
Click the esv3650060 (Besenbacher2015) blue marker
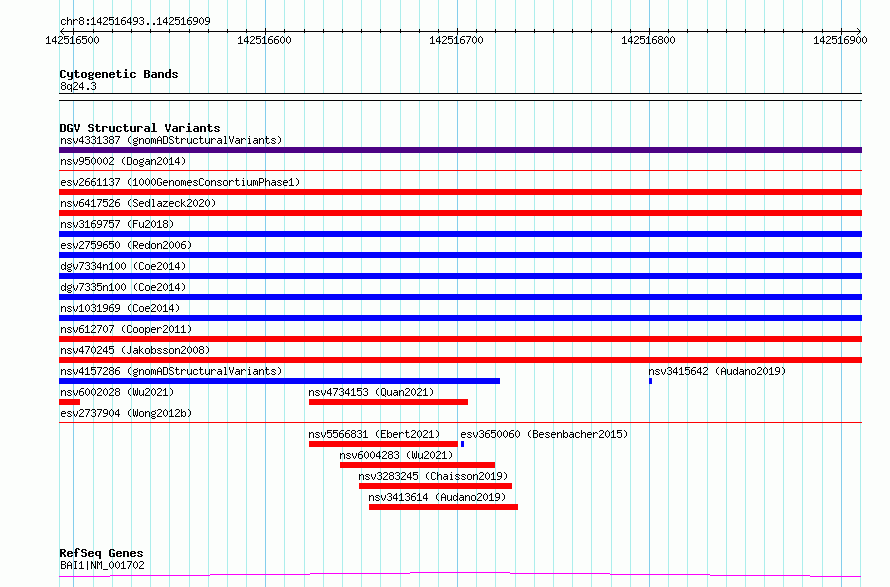pos(463,444)
